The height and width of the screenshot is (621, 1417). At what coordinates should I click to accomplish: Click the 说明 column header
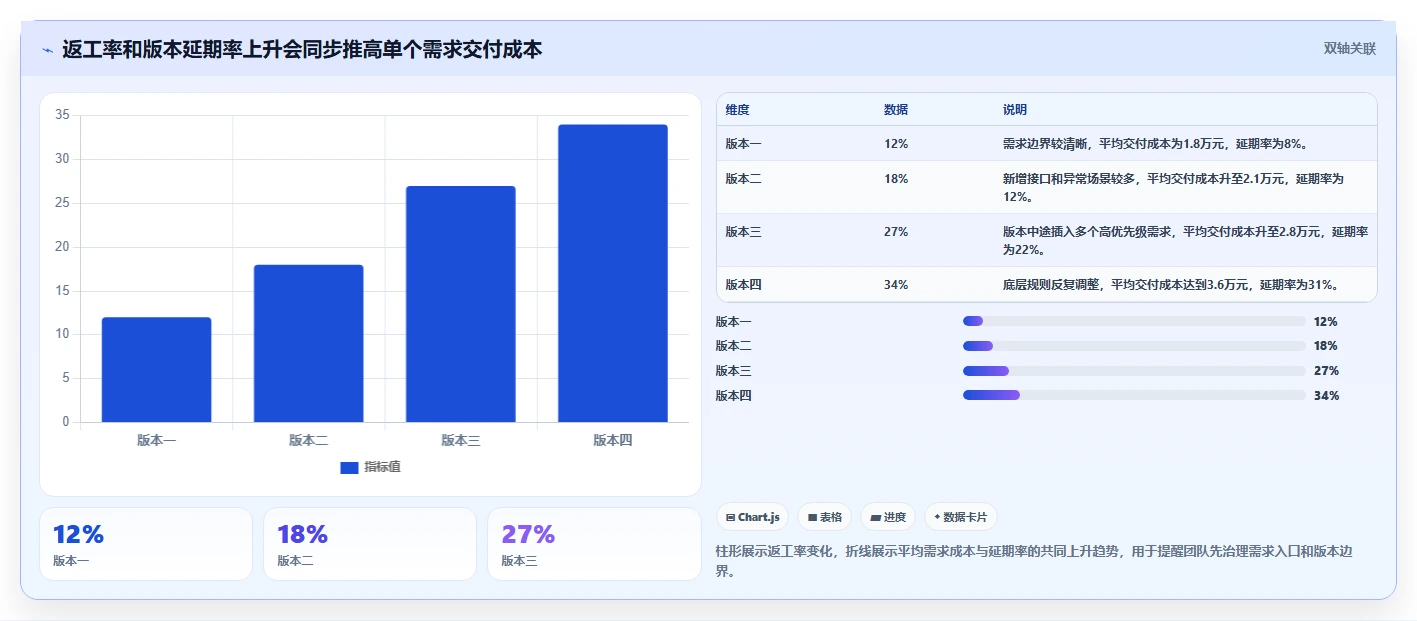click(x=1015, y=110)
